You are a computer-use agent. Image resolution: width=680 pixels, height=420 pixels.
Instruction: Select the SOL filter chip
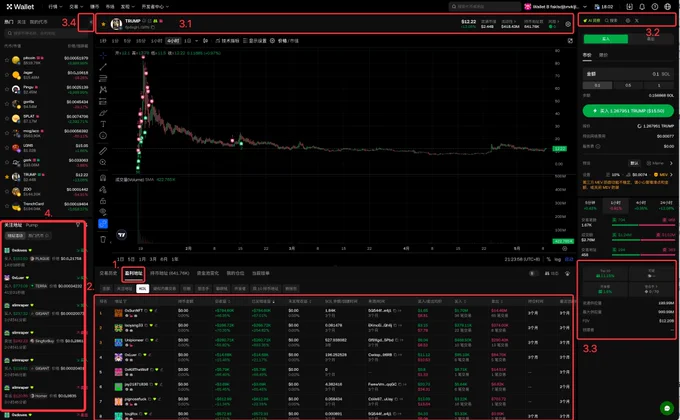pos(142,289)
